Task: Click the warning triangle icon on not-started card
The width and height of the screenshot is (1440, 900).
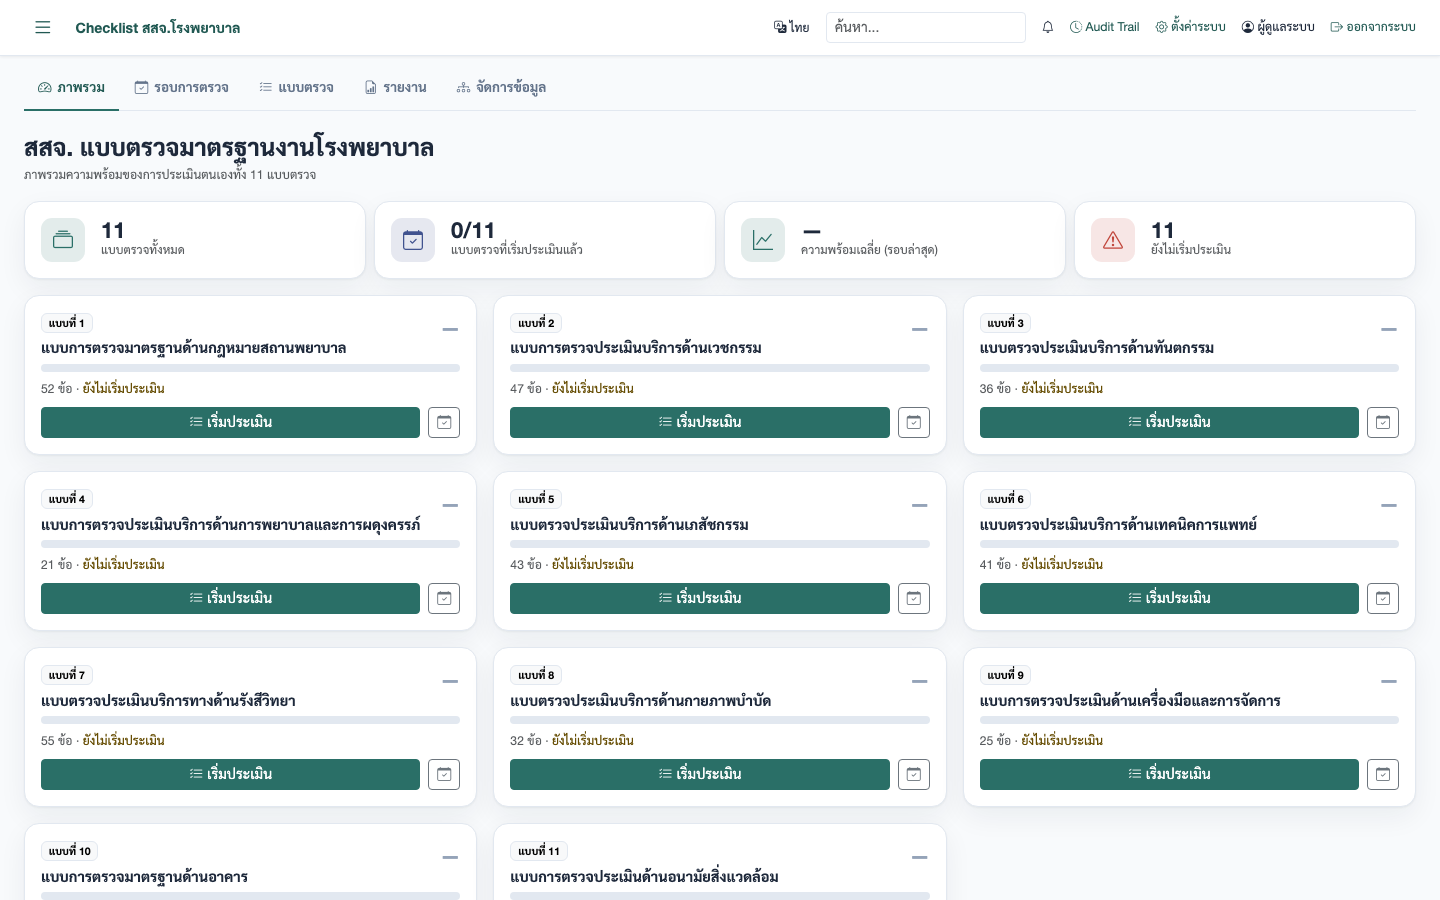Action: click(x=1113, y=240)
